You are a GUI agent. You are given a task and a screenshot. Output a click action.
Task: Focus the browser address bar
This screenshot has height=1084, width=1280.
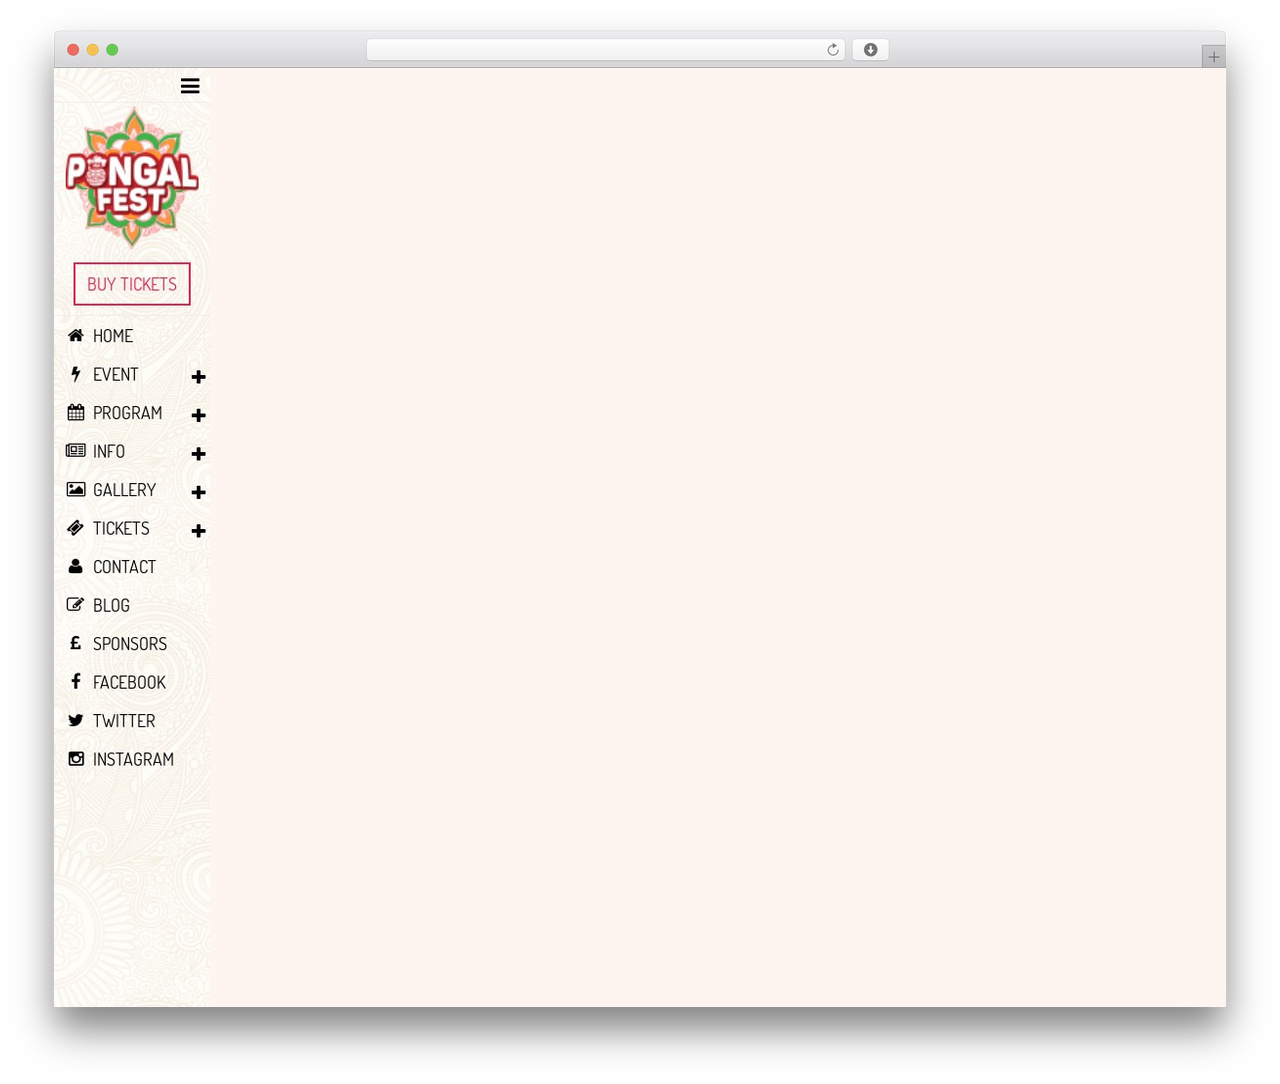point(606,50)
